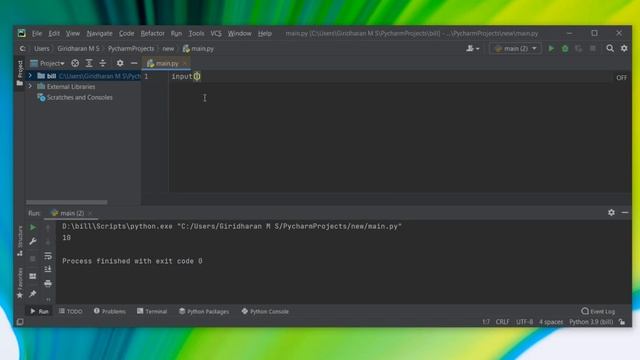Image resolution: width=640 pixels, height=360 pixels.
Task: Open the Help menu
Action: tap(264, 33)
